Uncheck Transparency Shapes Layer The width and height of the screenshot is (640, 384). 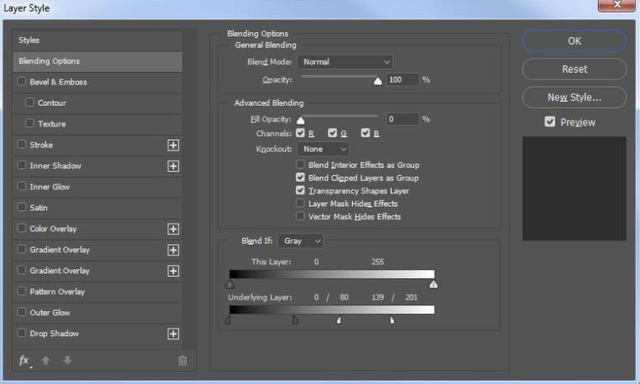(300, 190)
